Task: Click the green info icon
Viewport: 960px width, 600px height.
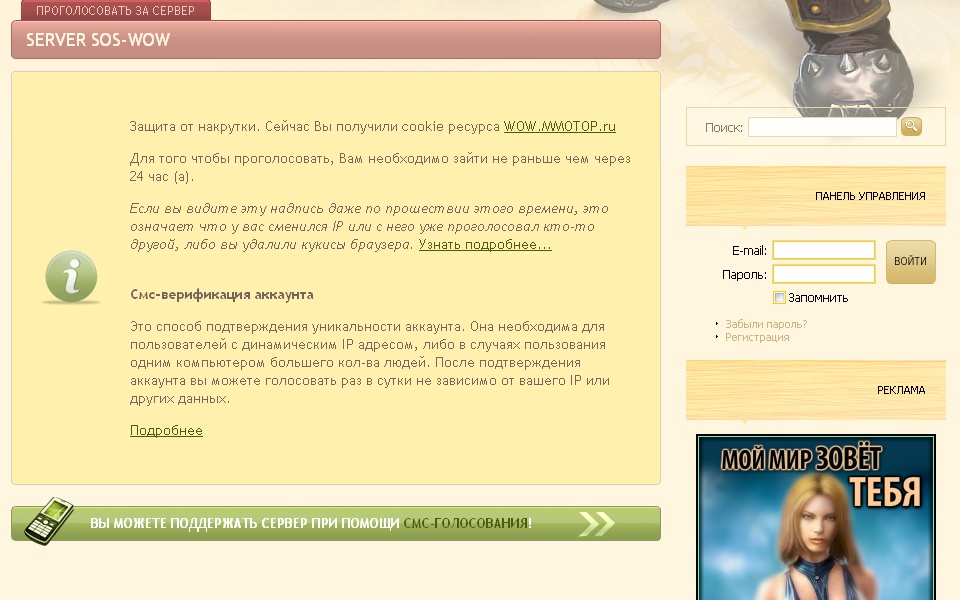Action: click(x=71, y=277)
